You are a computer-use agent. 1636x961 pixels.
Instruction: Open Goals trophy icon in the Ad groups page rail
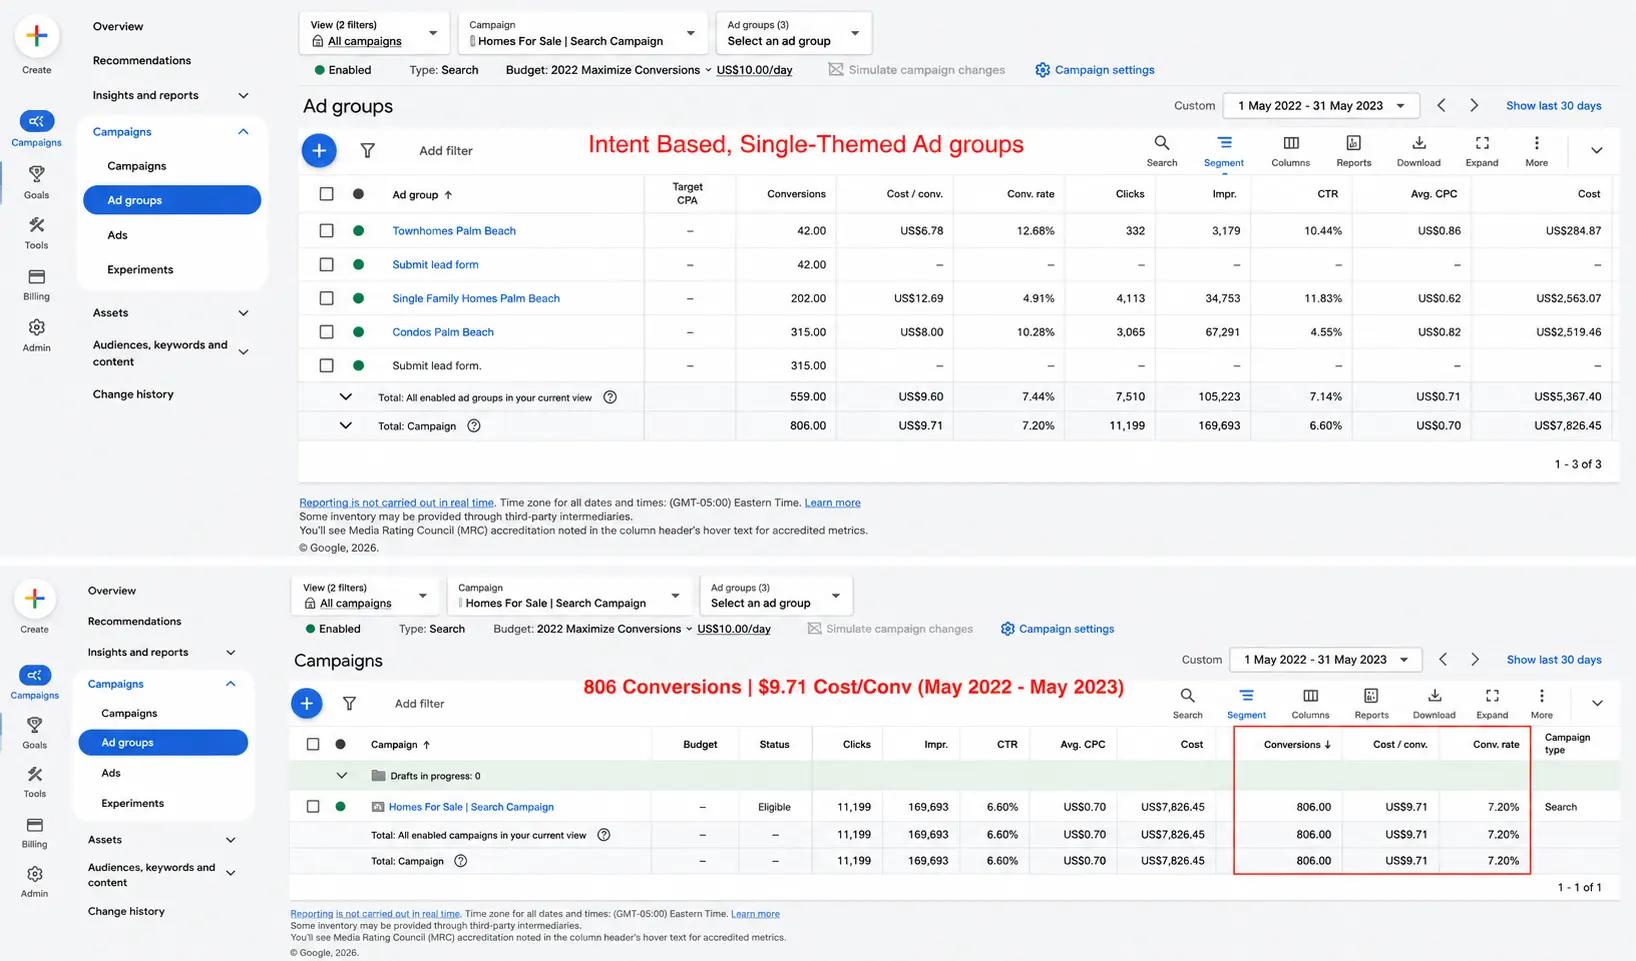[36, 174]
